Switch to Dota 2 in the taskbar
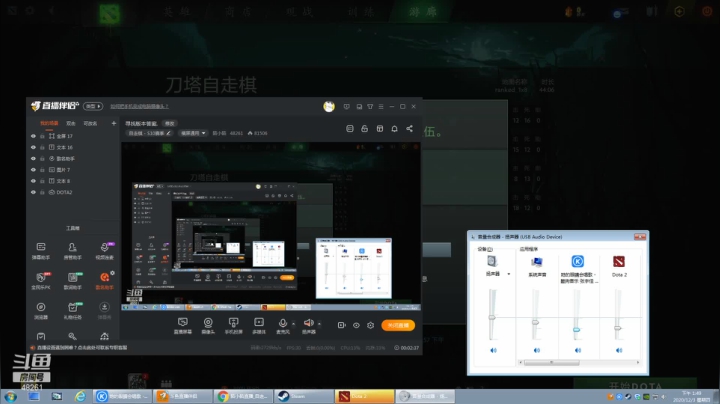 click(x=365, y=396)
